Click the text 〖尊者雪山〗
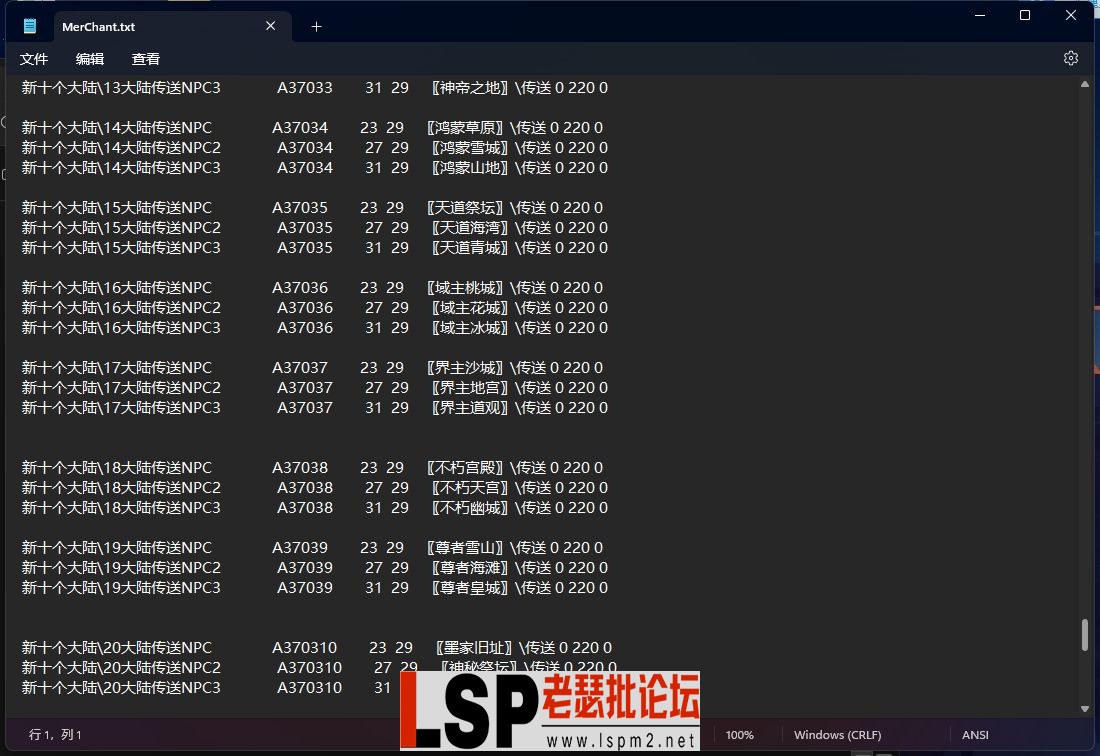The height and width of the screenshot is (756, 1100). [465, 548]
